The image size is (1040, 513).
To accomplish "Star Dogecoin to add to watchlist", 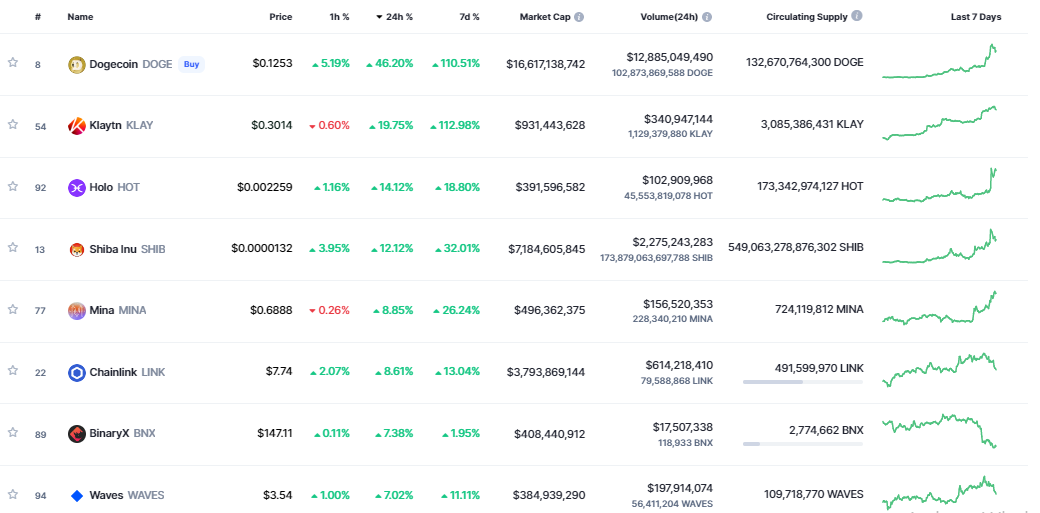I will [13, 62].
